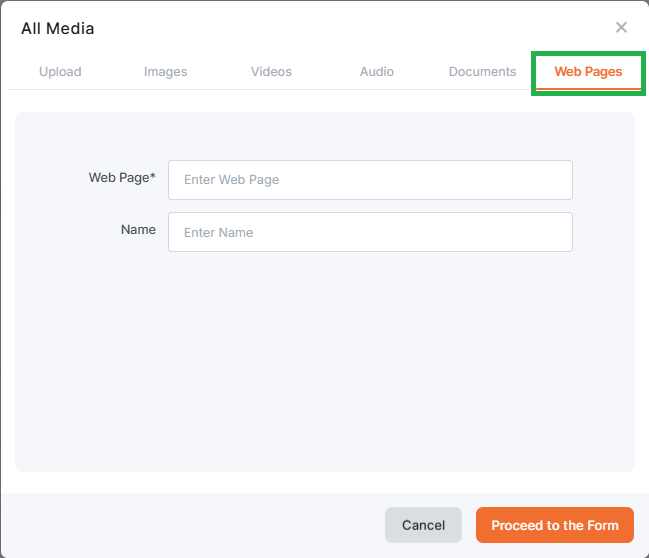Click empty space below the Name field
This screenshot has height=558, width=649.
tap(325, 360)
